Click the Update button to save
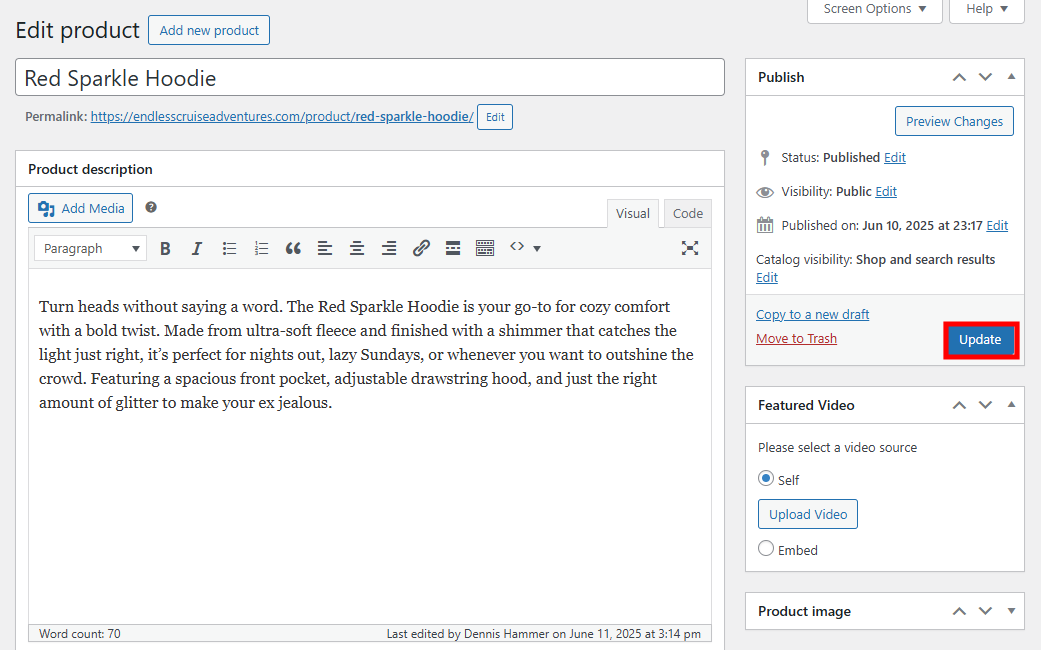Screen dimensions: 1041x650 [x=980, y=339]
